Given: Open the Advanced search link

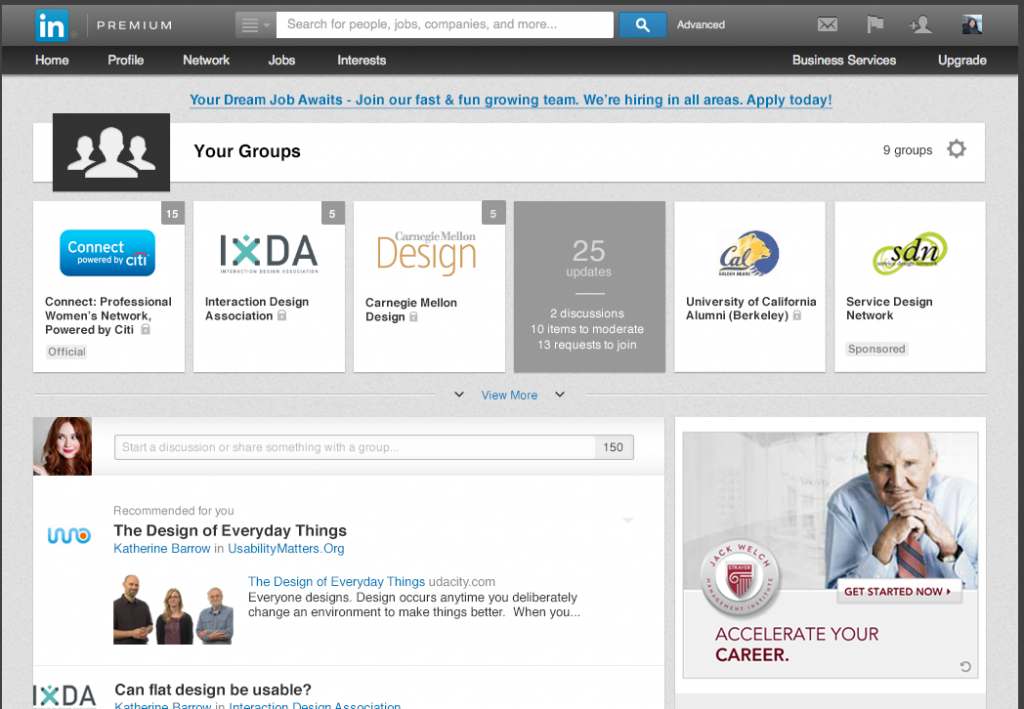Looking at the screenshot, I should 701,25.
